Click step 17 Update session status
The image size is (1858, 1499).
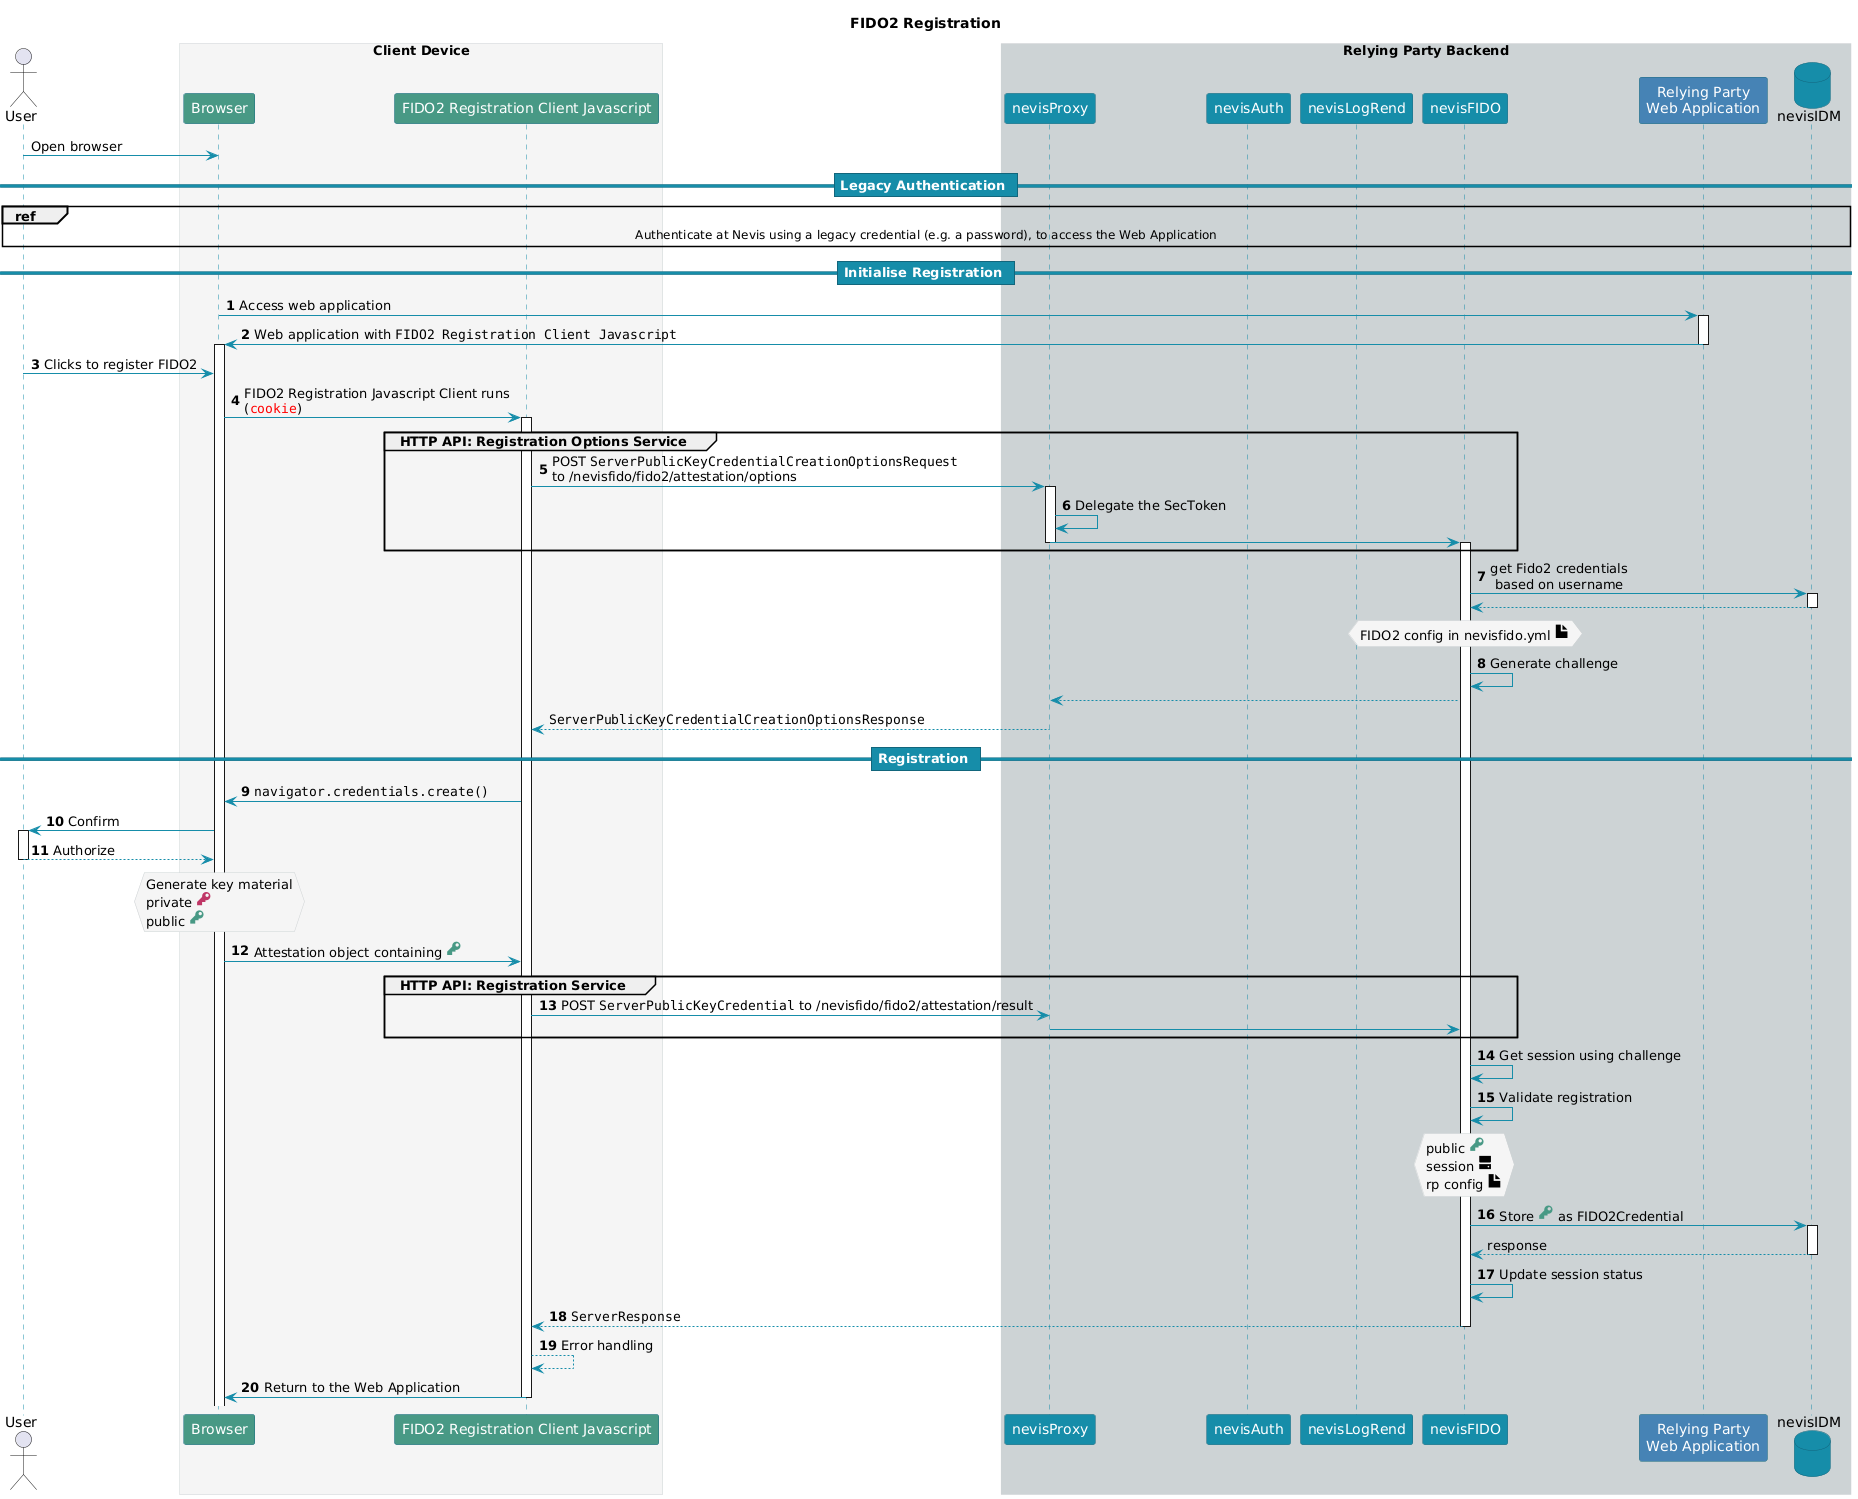click(x=1560, y=1274)
